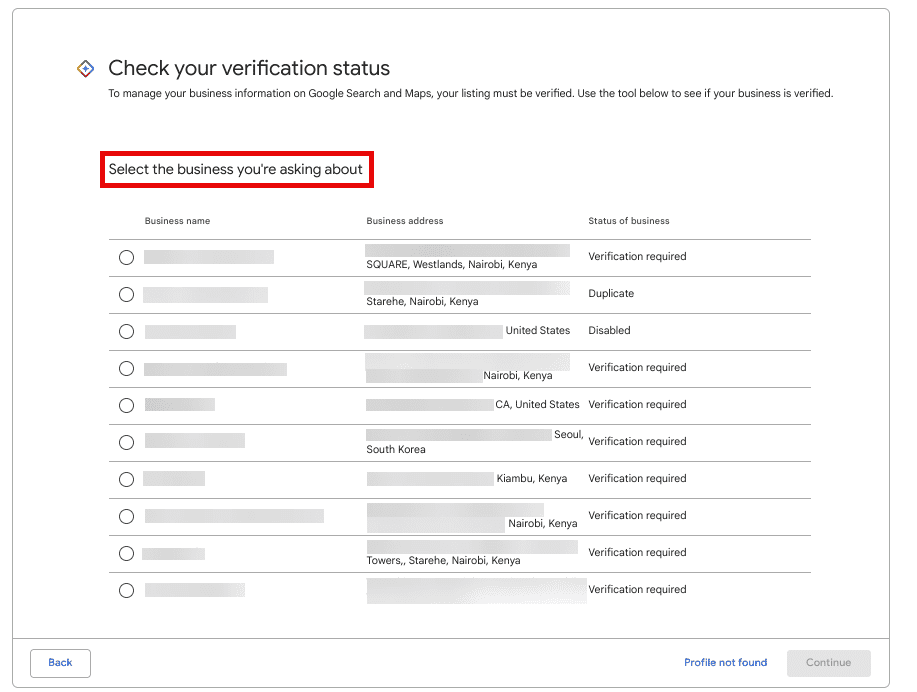Click the Google Business Profile diamond logo
Viewport: 917px width, 692px height.
pos(85,69)
